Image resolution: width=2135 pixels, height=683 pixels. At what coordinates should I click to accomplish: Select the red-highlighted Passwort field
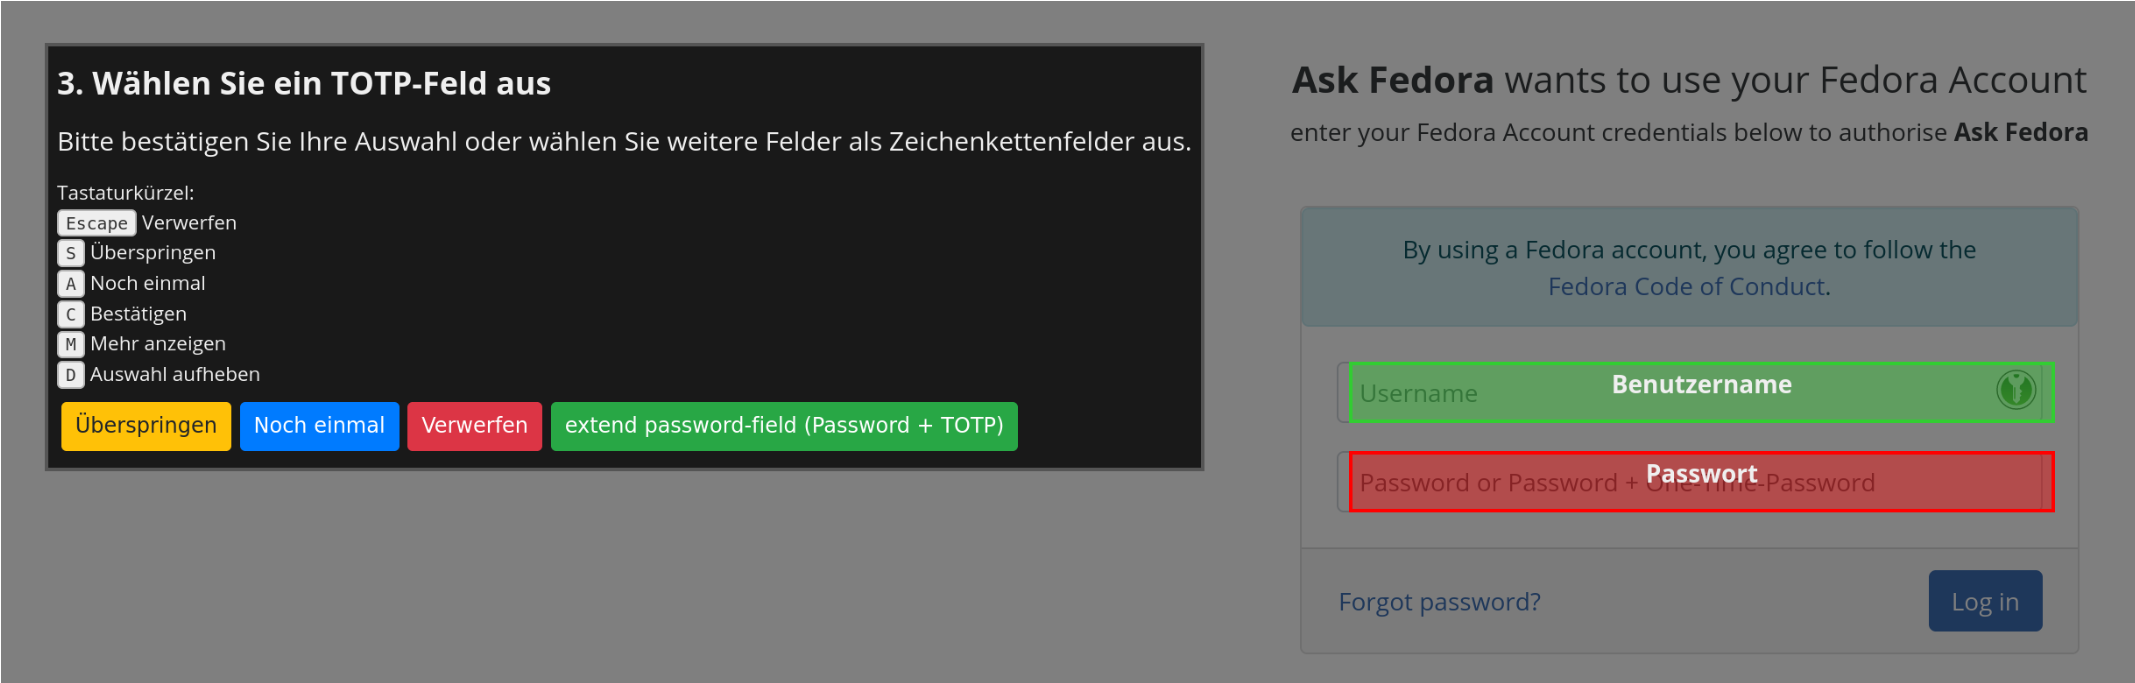click(1700, 482)
